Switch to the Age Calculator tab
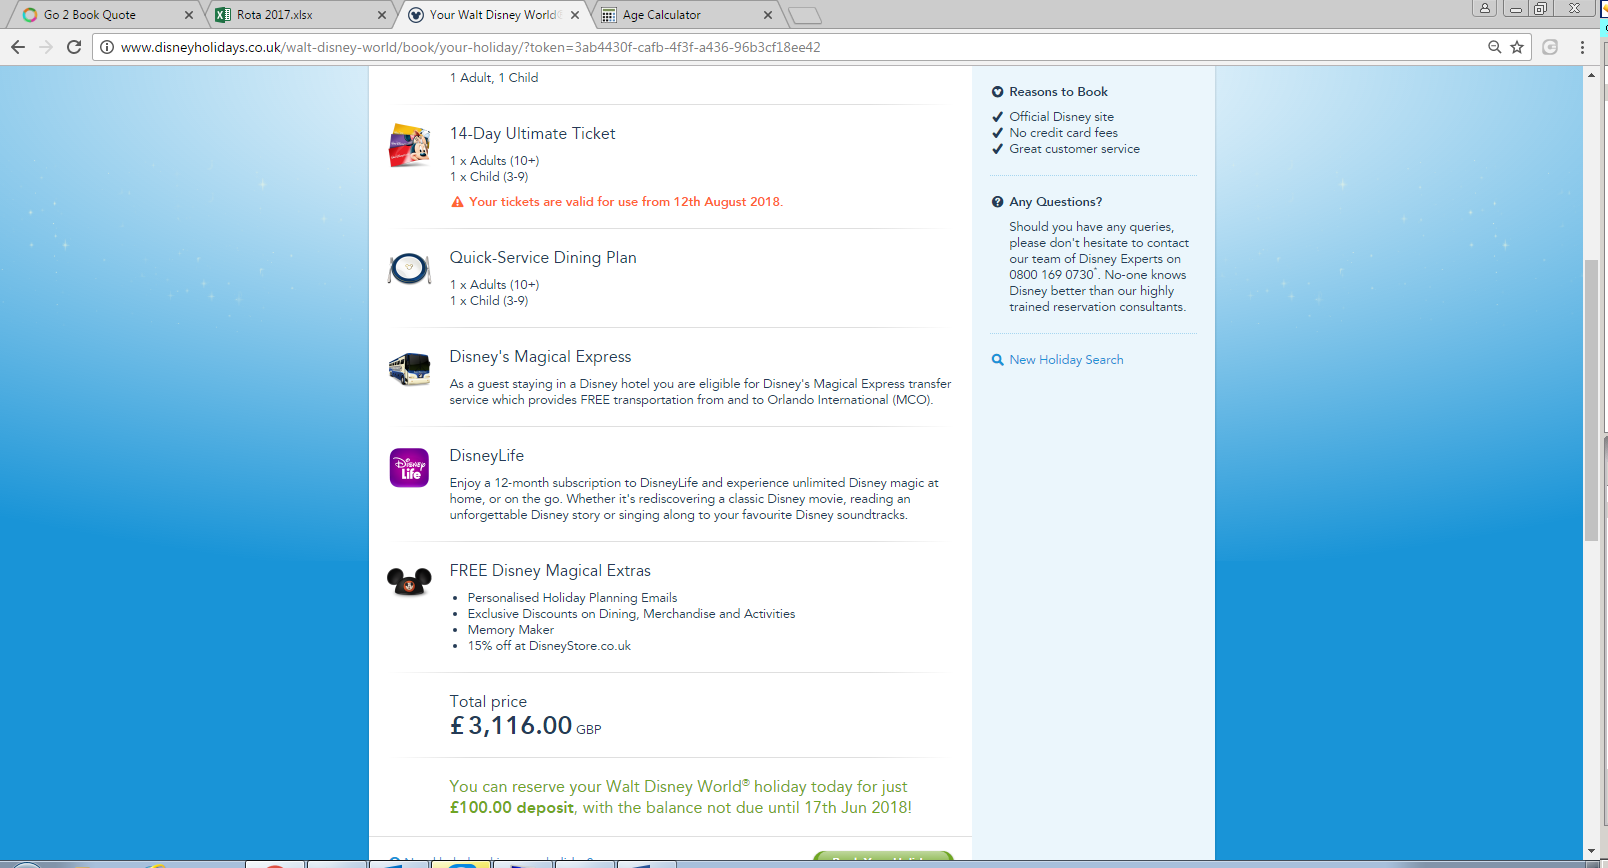 (x=685, y=15)
